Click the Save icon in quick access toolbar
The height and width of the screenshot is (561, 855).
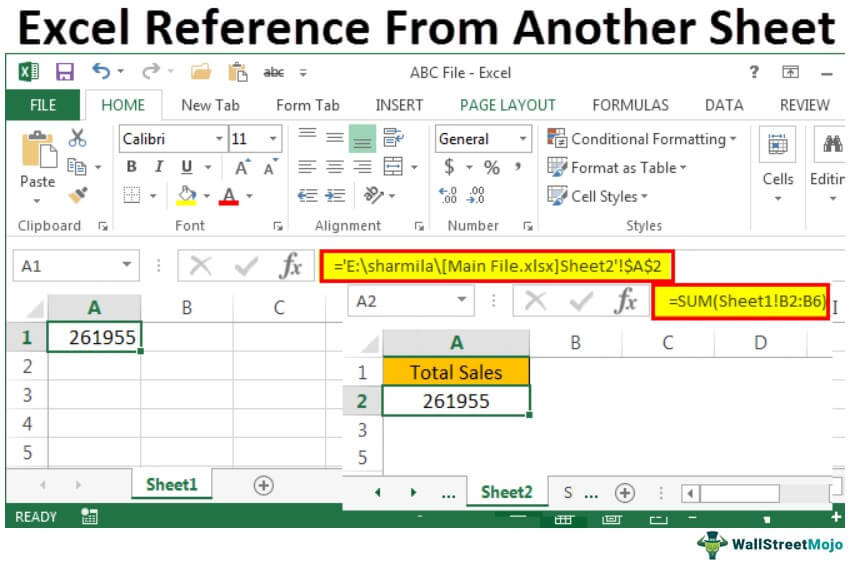(x=65, y=72)
